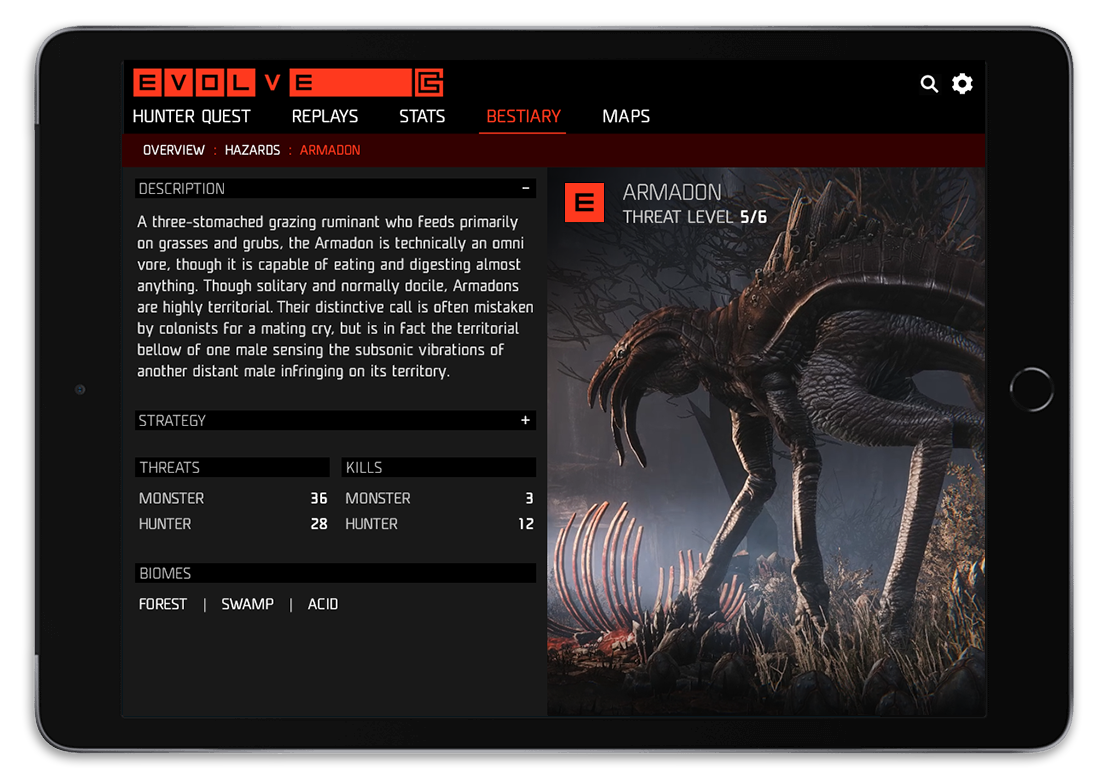Expand the Strategy section via plus

(525, 420)
